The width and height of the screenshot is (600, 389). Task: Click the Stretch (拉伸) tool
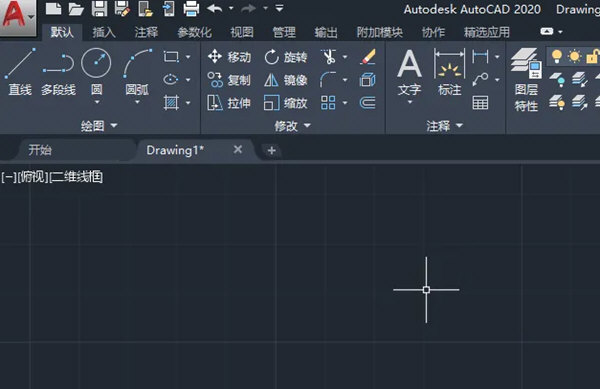tap(229, 103)
